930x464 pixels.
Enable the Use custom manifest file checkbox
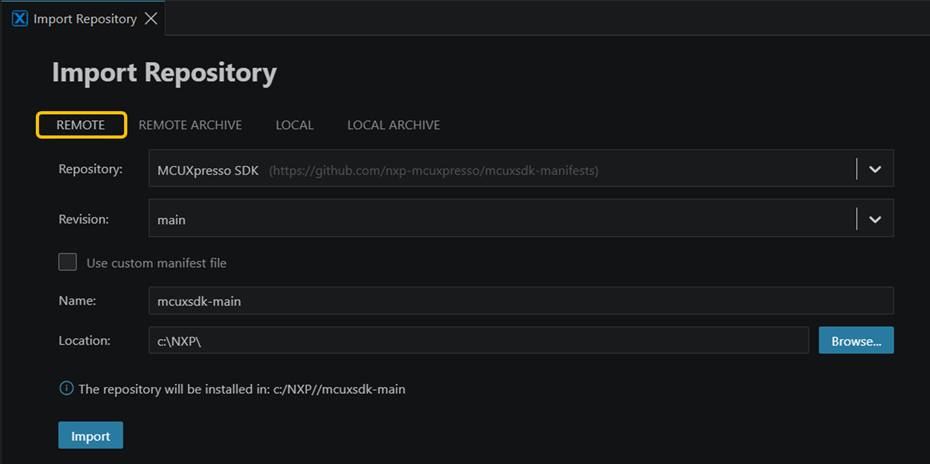click(68, 262)
